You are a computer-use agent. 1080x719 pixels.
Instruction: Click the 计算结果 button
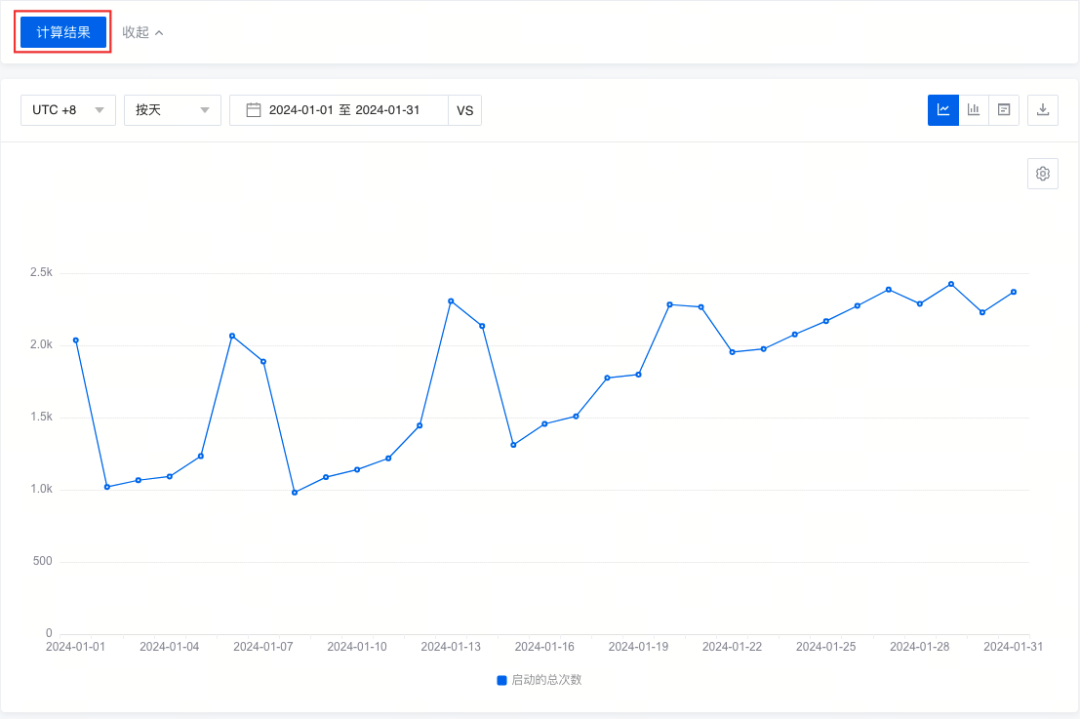coord(64,32)
